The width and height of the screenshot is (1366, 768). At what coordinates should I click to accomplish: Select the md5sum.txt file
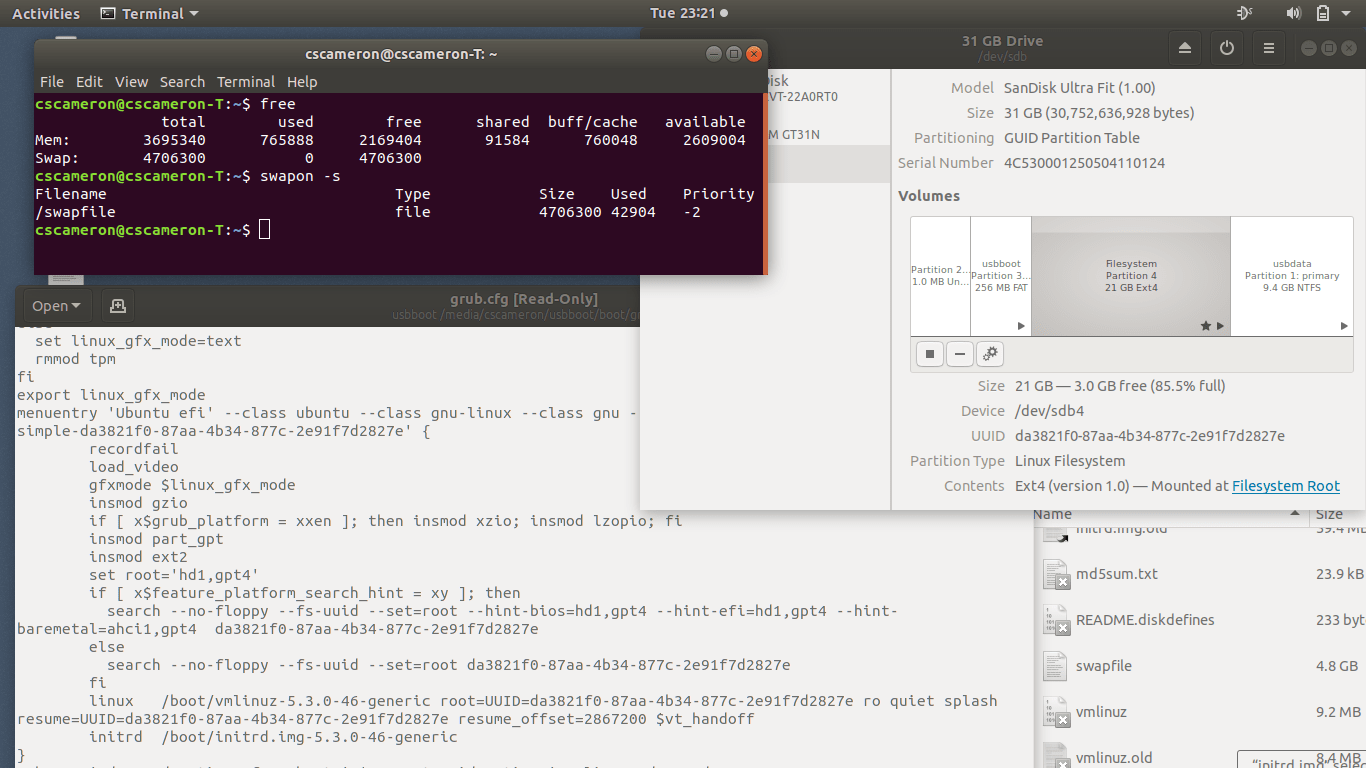[1116, 574]
